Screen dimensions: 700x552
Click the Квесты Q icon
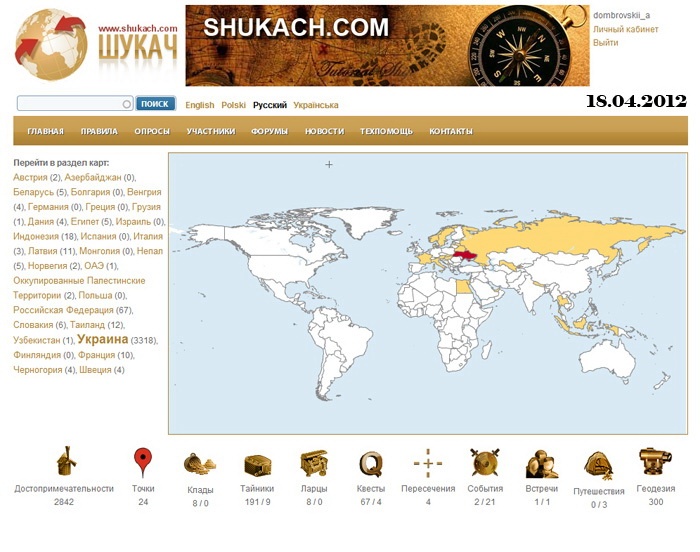(371, 464)
